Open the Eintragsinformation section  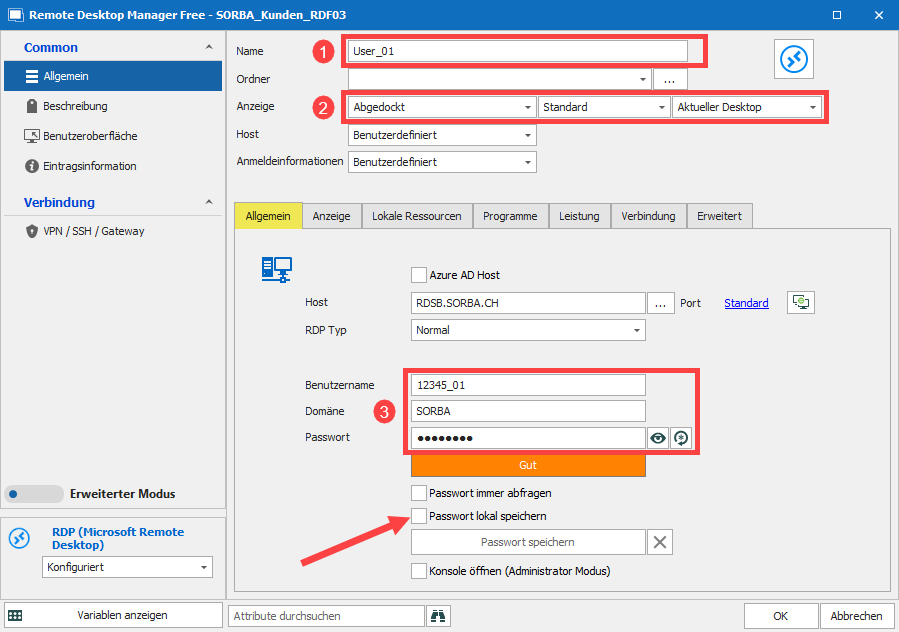[x=90, y=166]
